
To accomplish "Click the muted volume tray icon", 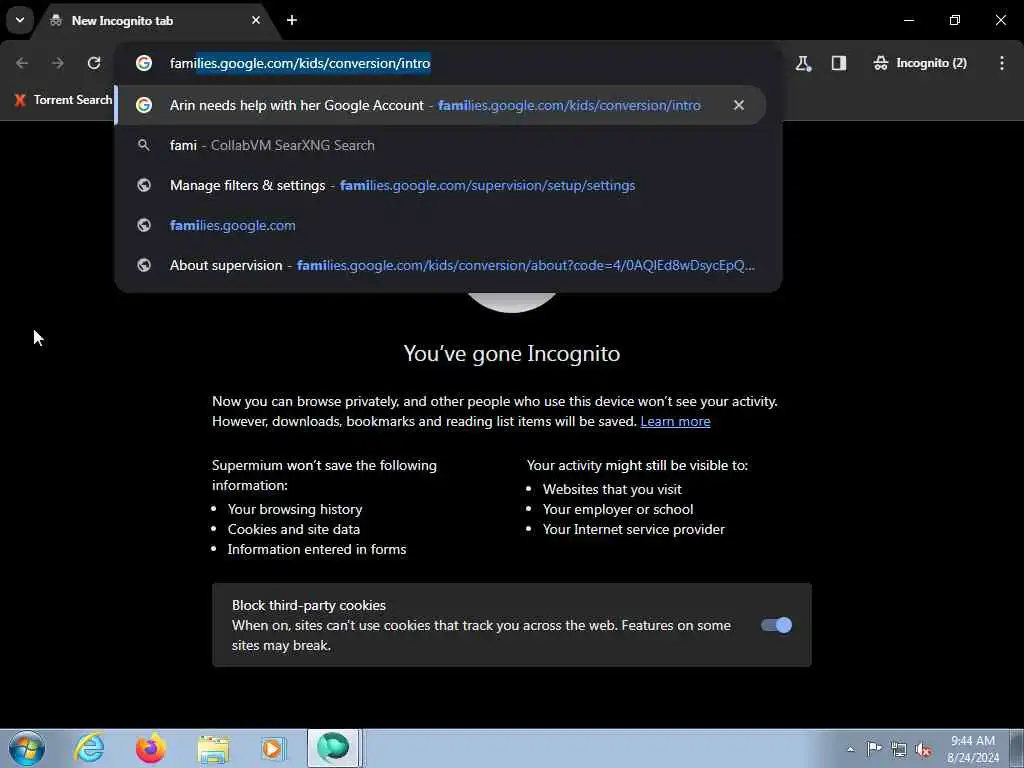I will (x=923, y=749).
